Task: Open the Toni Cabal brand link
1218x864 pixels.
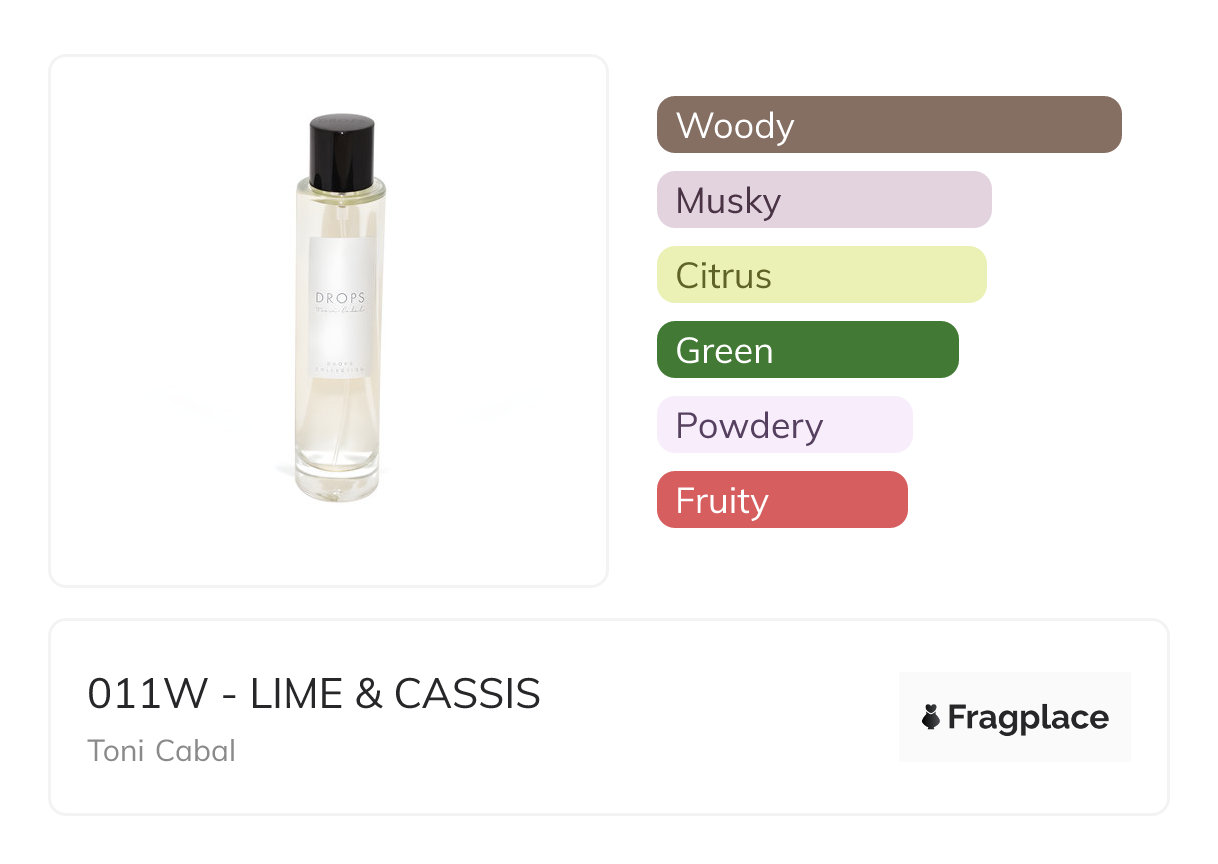Action: pyautogui.click(x=162, y=750)
